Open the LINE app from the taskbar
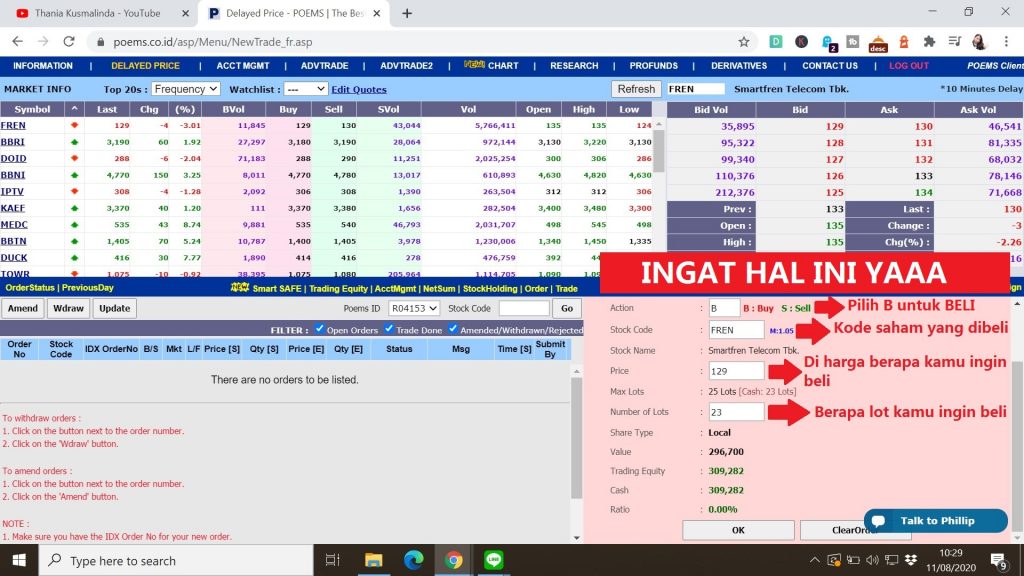The image size is (1024, 576). coord(493,560)
